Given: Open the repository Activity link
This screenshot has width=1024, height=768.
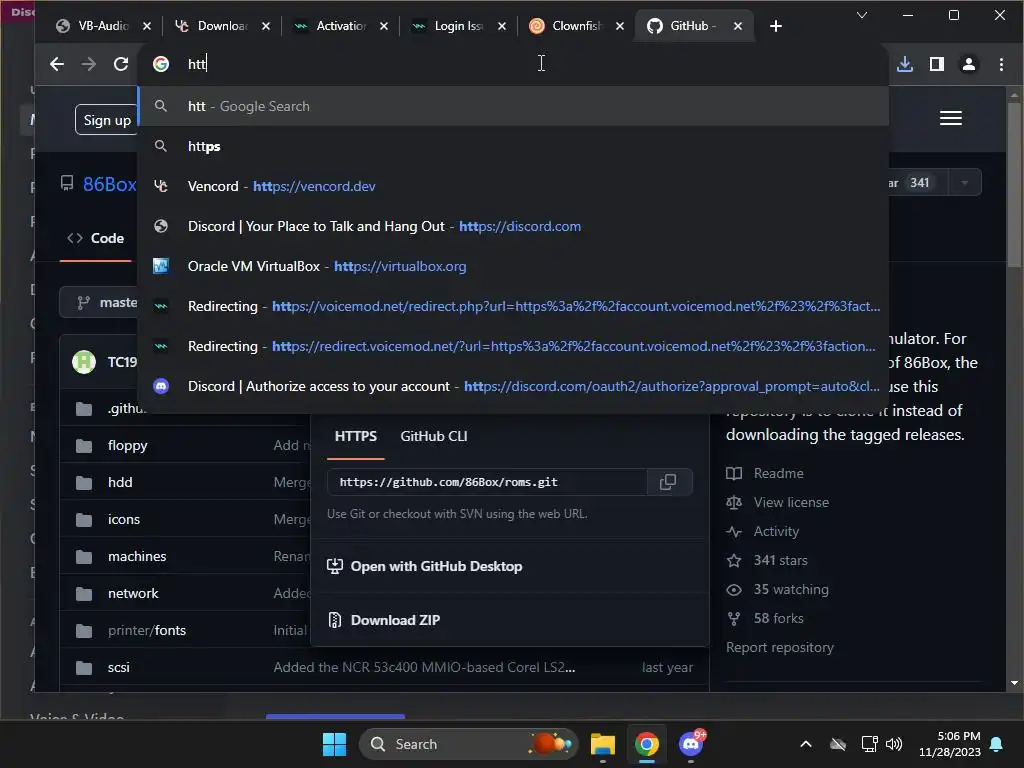Looking at the screenshot, I should pos(762,532).
